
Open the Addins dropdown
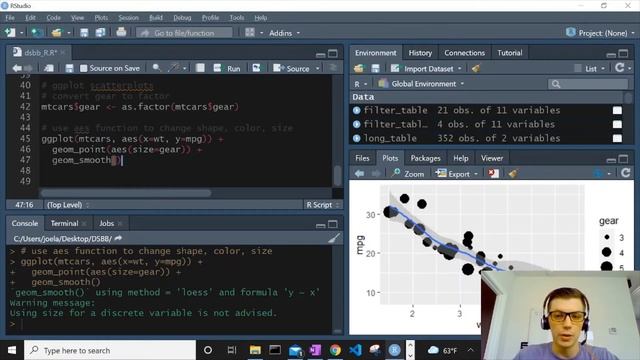(284, 33)
